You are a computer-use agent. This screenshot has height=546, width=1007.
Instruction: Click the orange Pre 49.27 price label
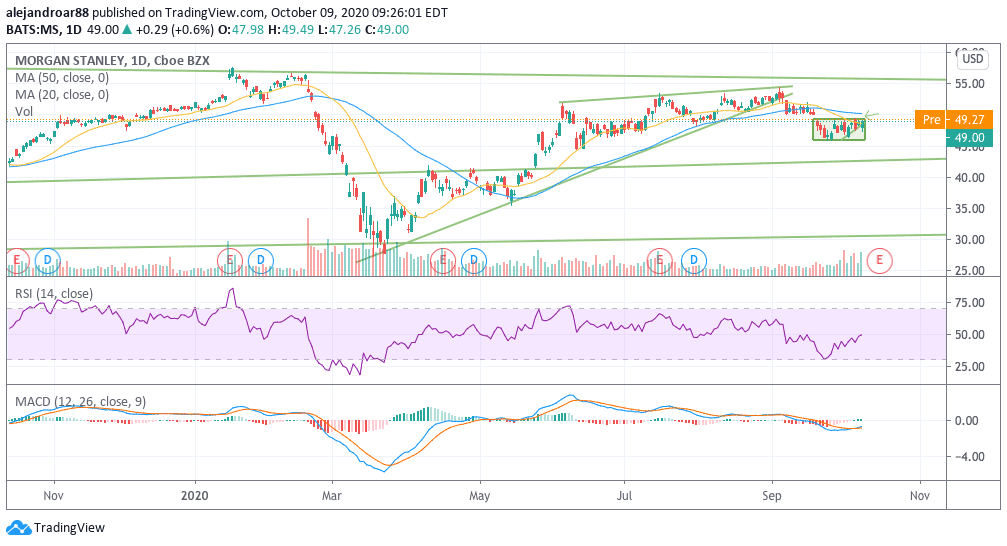pos(954,119)
